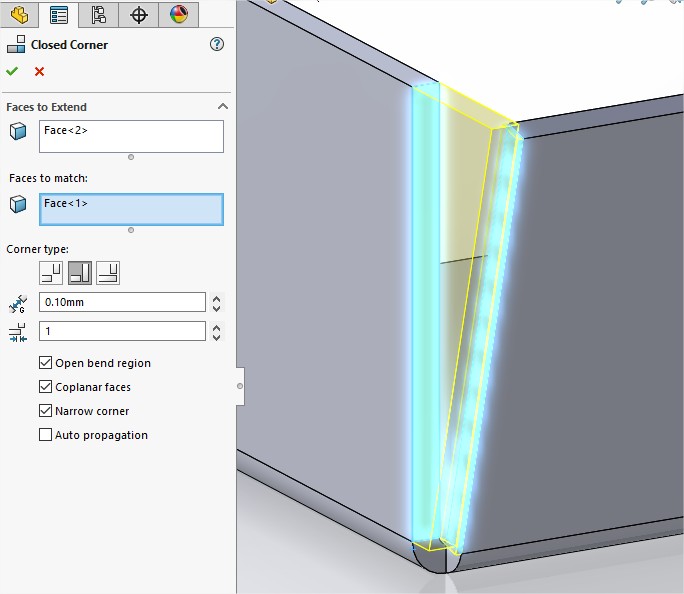Uncheck Open bend region

click(45, 363)
